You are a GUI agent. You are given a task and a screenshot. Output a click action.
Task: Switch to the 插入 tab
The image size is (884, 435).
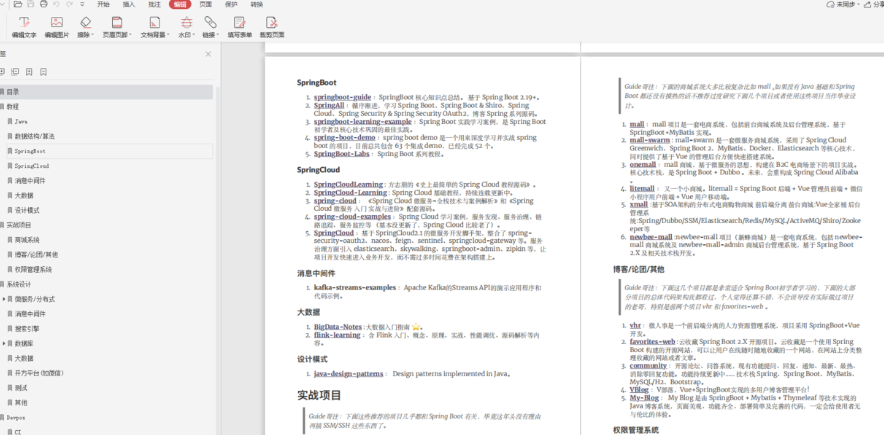coord(129,4)
